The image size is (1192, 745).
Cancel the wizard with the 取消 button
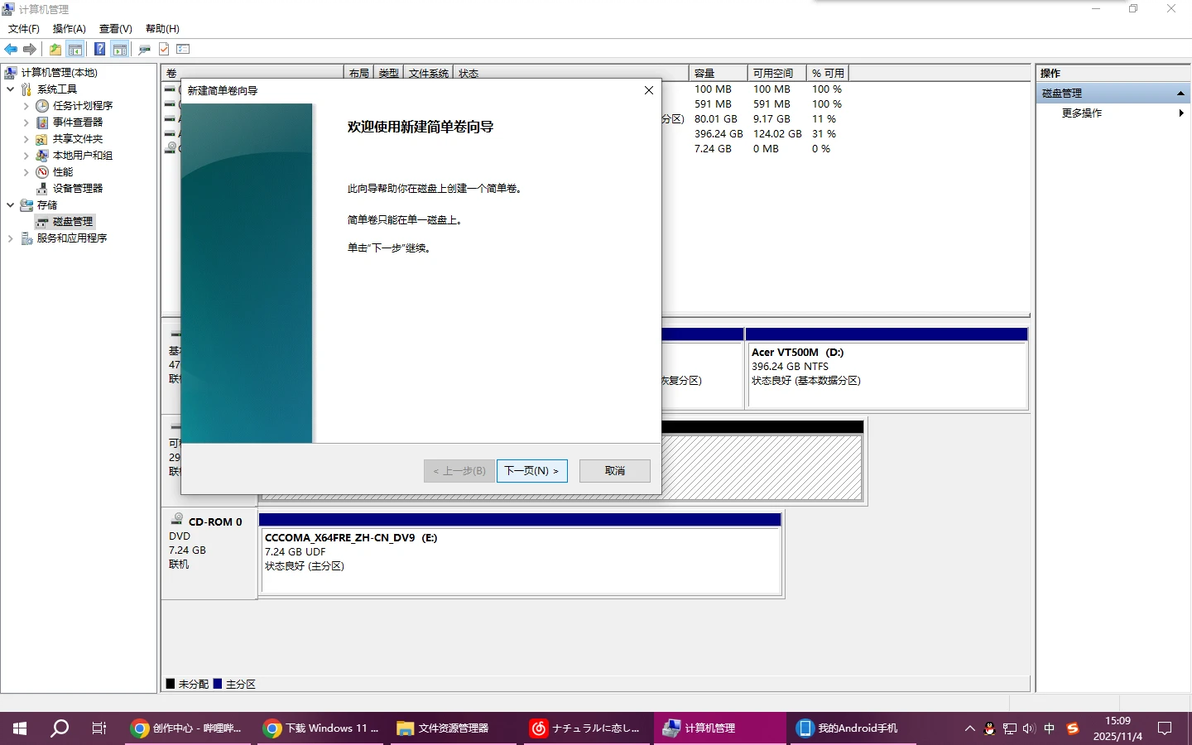pos(614,470)
